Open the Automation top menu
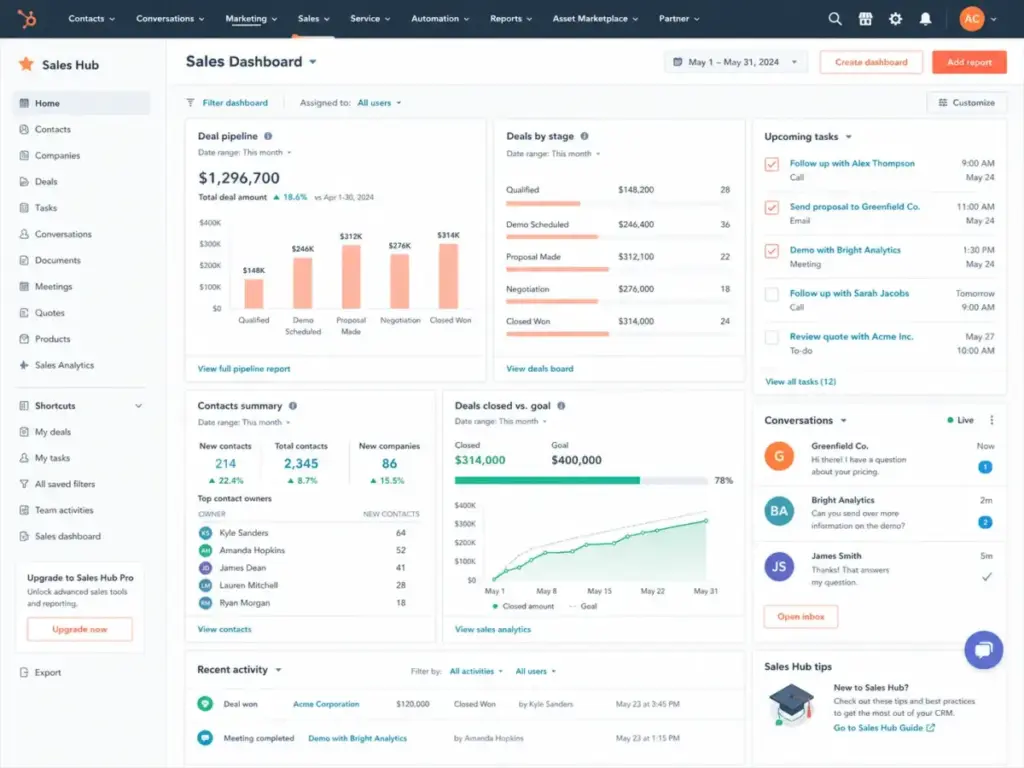 440,18
